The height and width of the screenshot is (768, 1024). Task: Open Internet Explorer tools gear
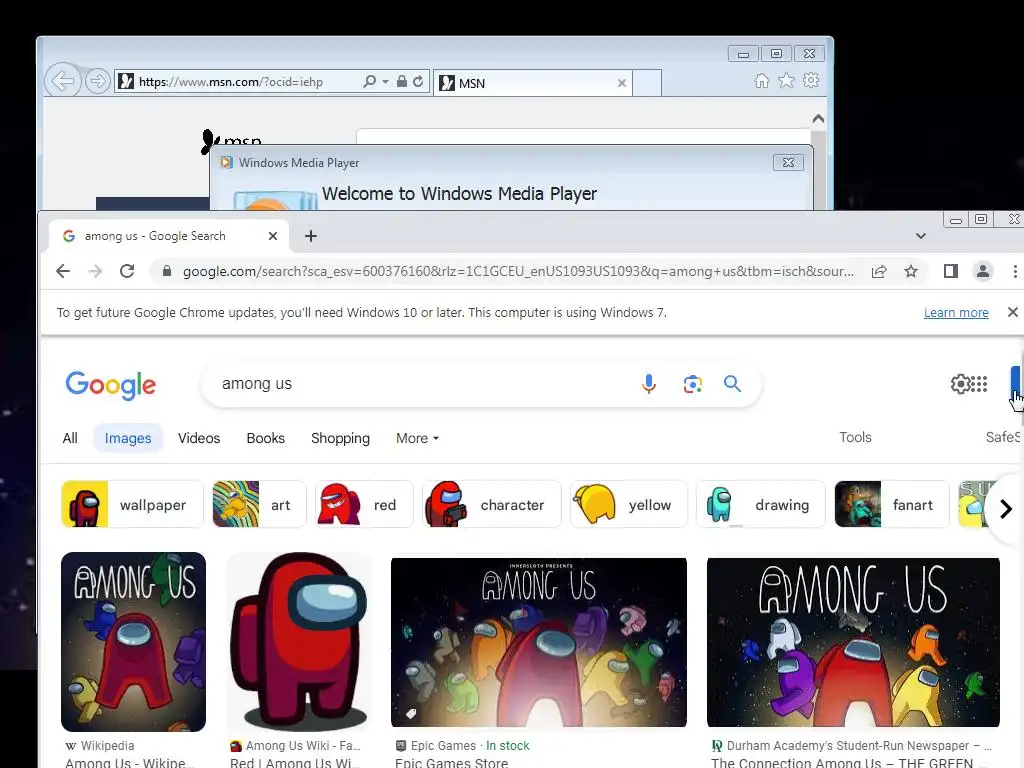pyautogui.click(x=811, y=80)
